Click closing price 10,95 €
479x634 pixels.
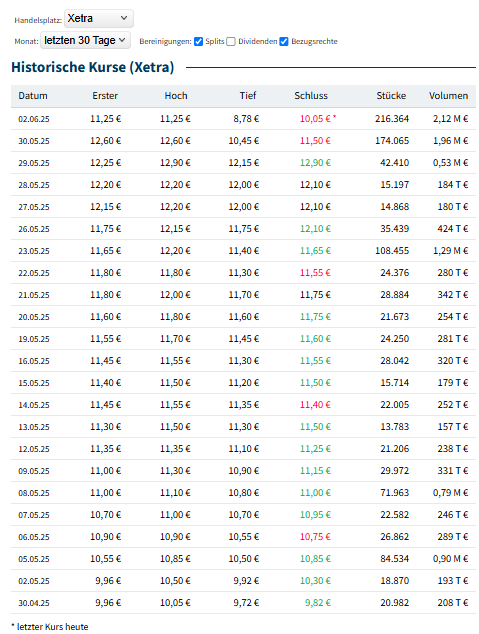tap(315, 515)
